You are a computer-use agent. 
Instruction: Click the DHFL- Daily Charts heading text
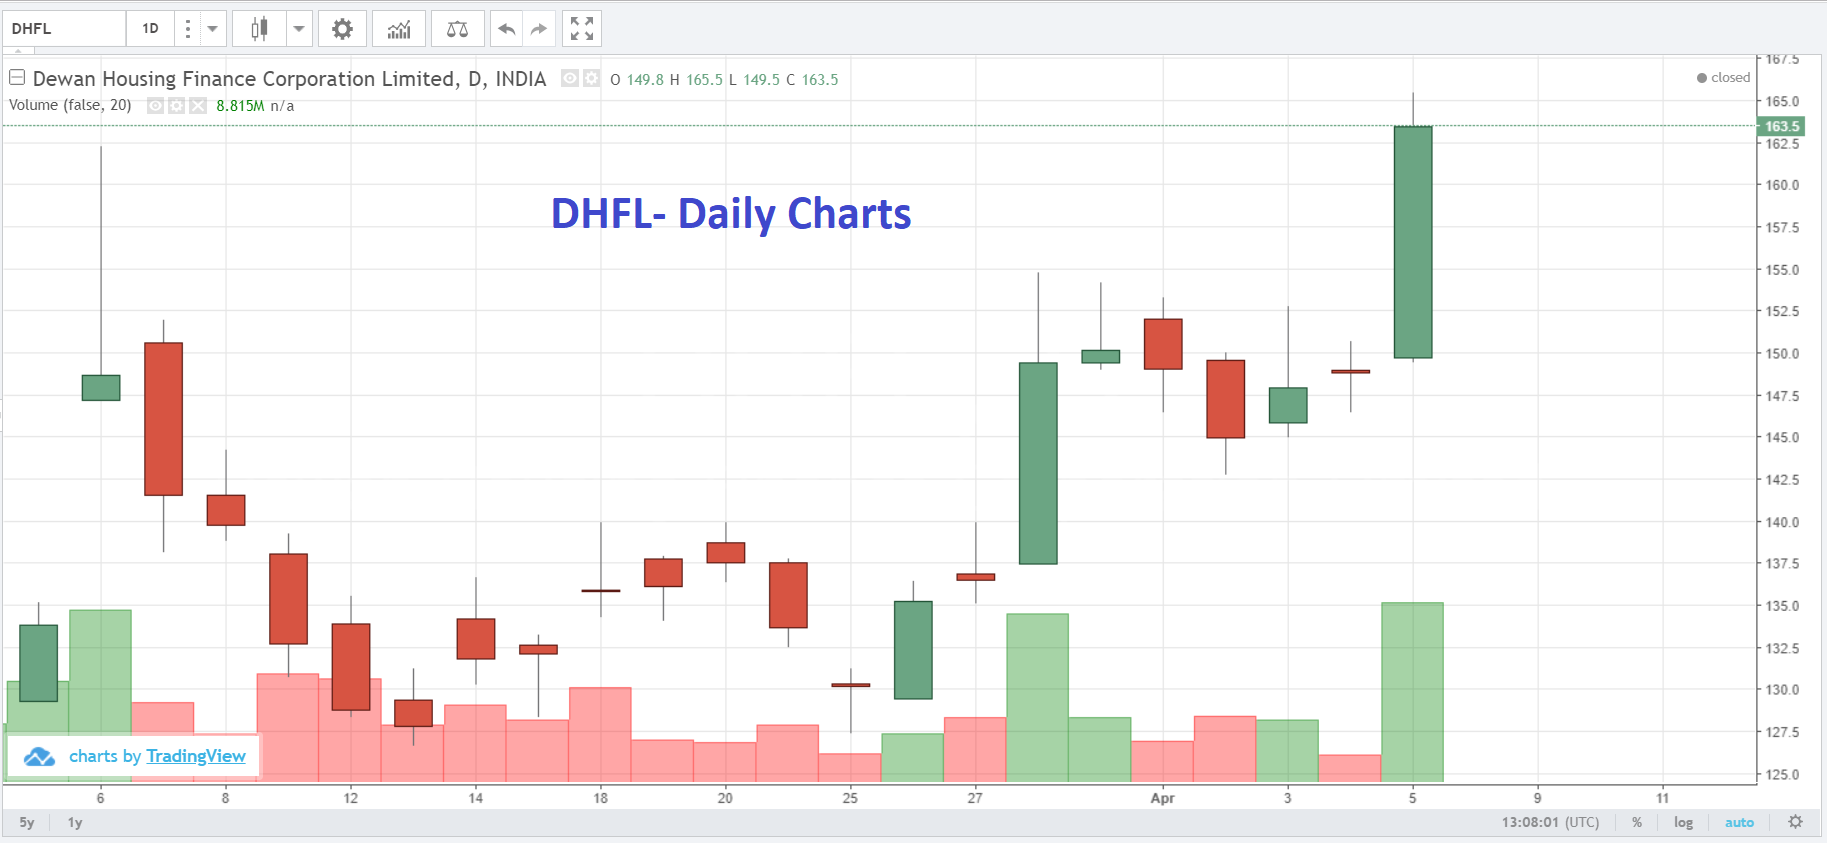click(731, 214)
